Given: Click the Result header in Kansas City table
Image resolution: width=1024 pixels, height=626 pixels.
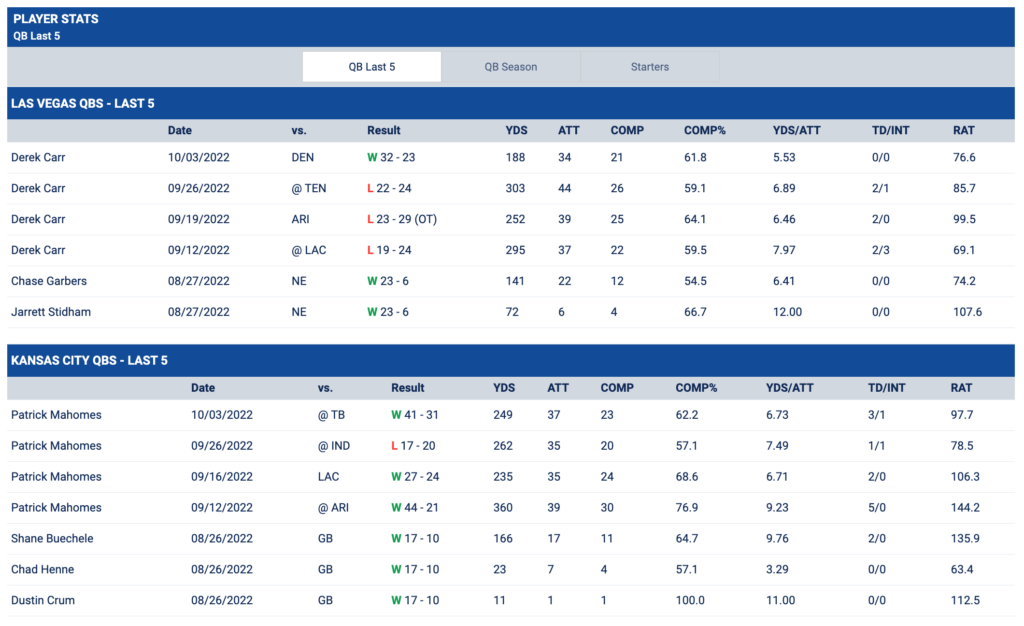Looking at the screenshot, I should click(408, 388).
